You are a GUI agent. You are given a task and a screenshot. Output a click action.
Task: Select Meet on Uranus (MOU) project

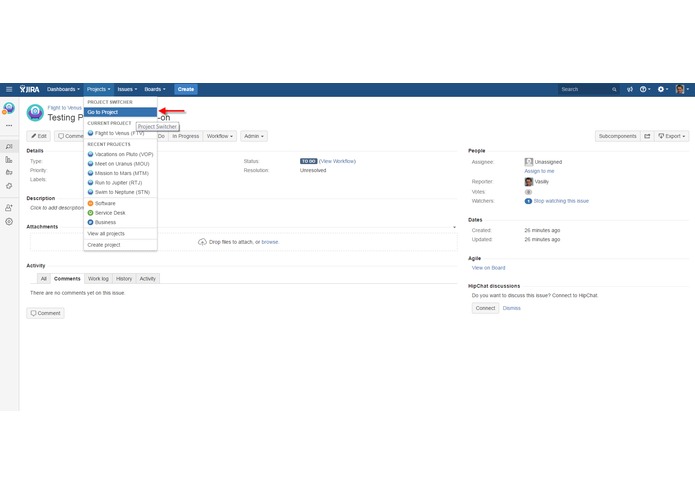click(121, 164)
